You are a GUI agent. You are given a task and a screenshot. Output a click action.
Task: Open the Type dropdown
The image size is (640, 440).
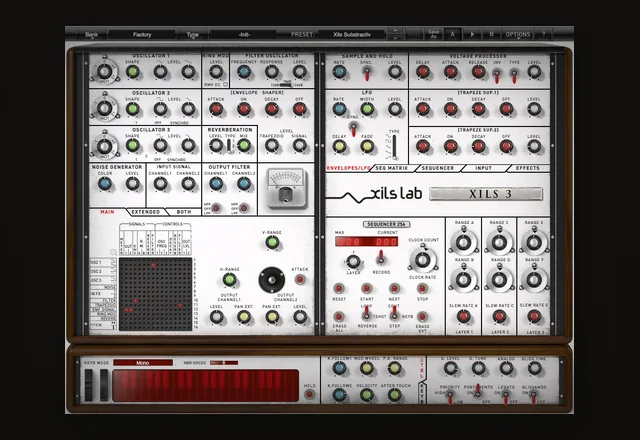192,35
